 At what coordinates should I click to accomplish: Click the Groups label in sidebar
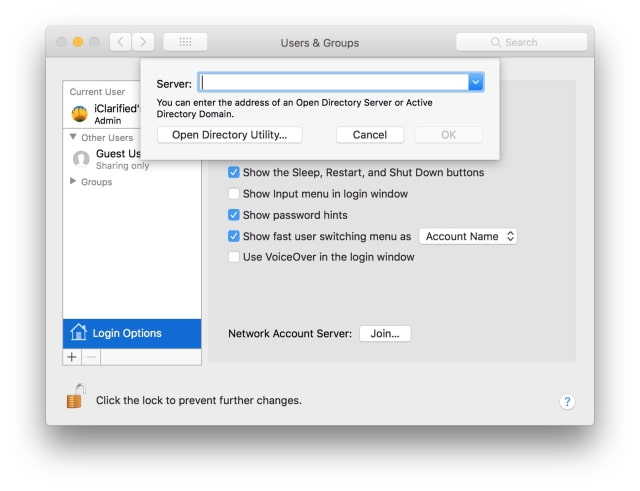point(97,182)
